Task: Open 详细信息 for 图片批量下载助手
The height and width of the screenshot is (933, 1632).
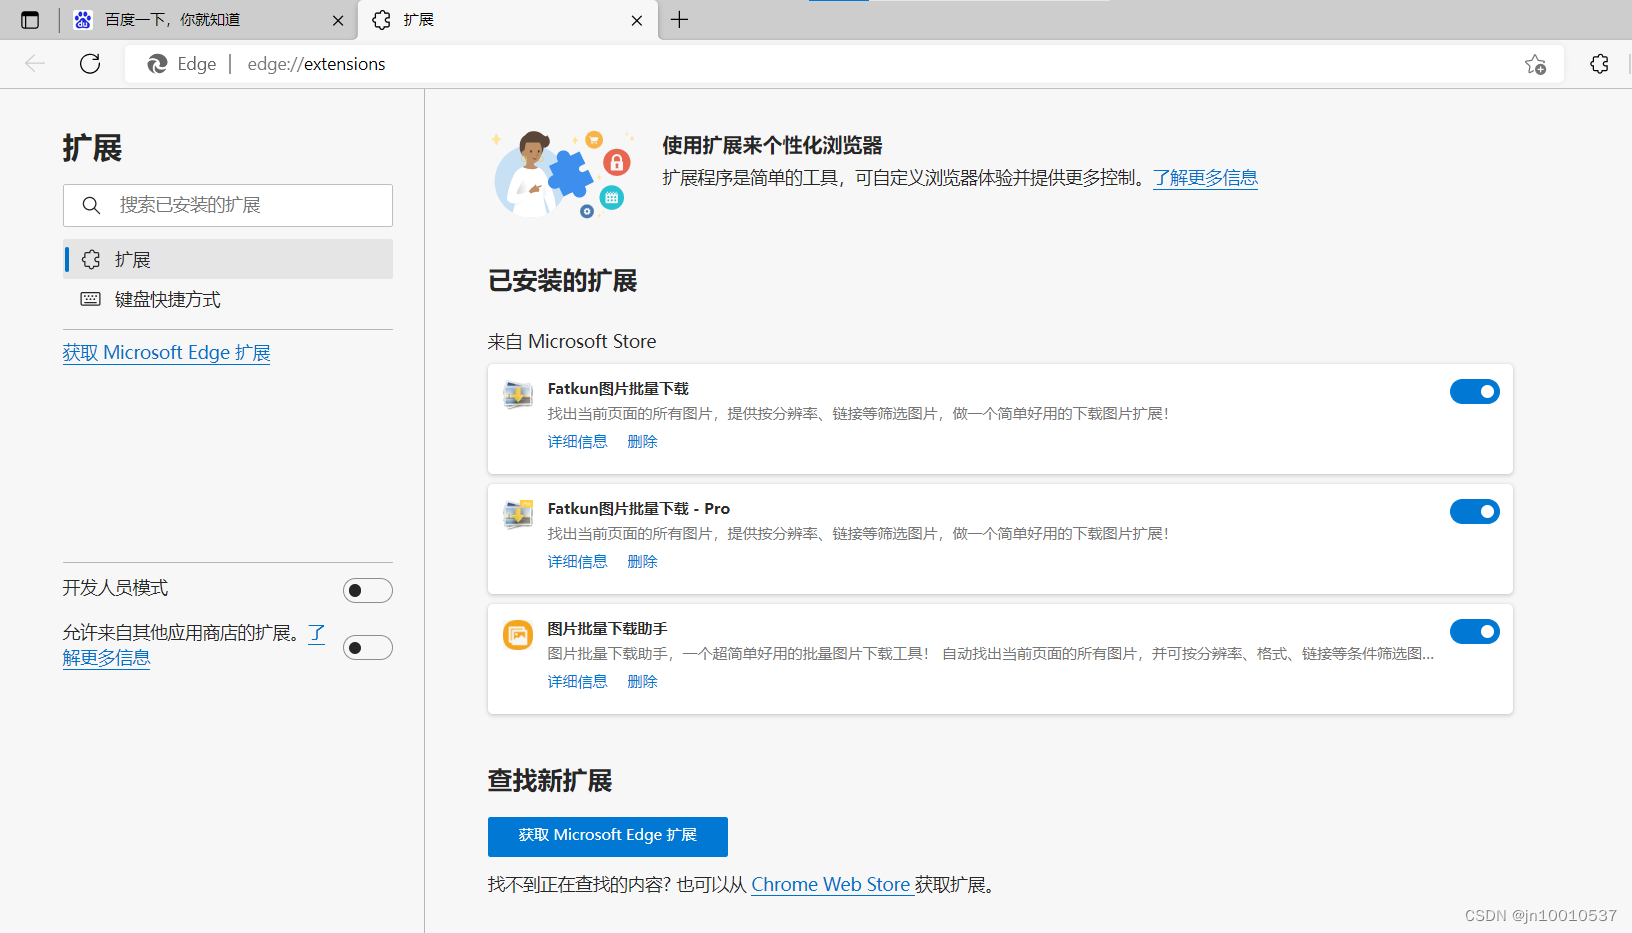Action: 577,682
